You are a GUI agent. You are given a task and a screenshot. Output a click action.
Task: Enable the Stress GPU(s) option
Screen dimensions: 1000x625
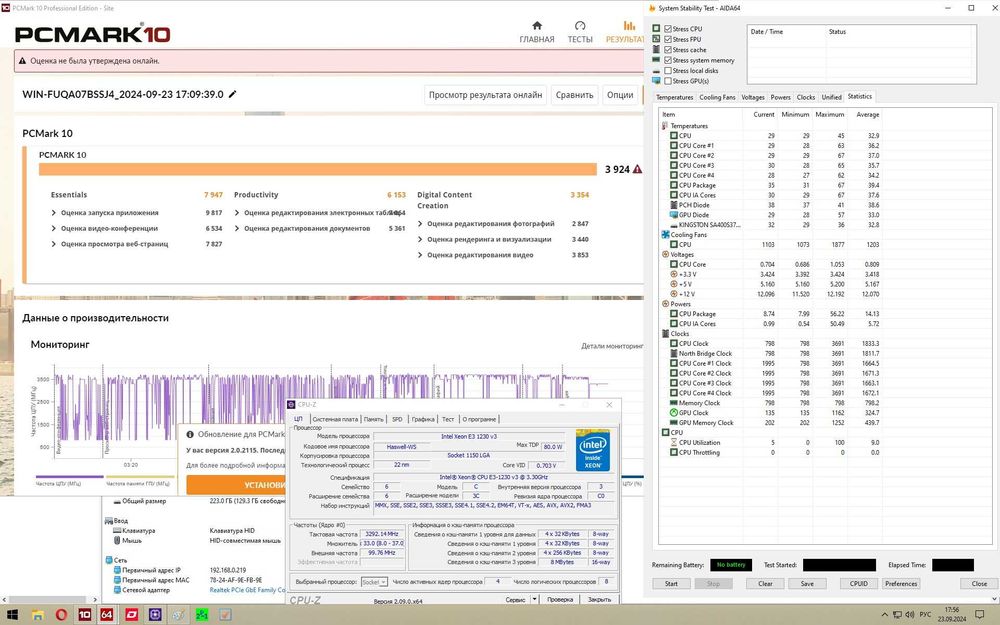pos(667,80)
